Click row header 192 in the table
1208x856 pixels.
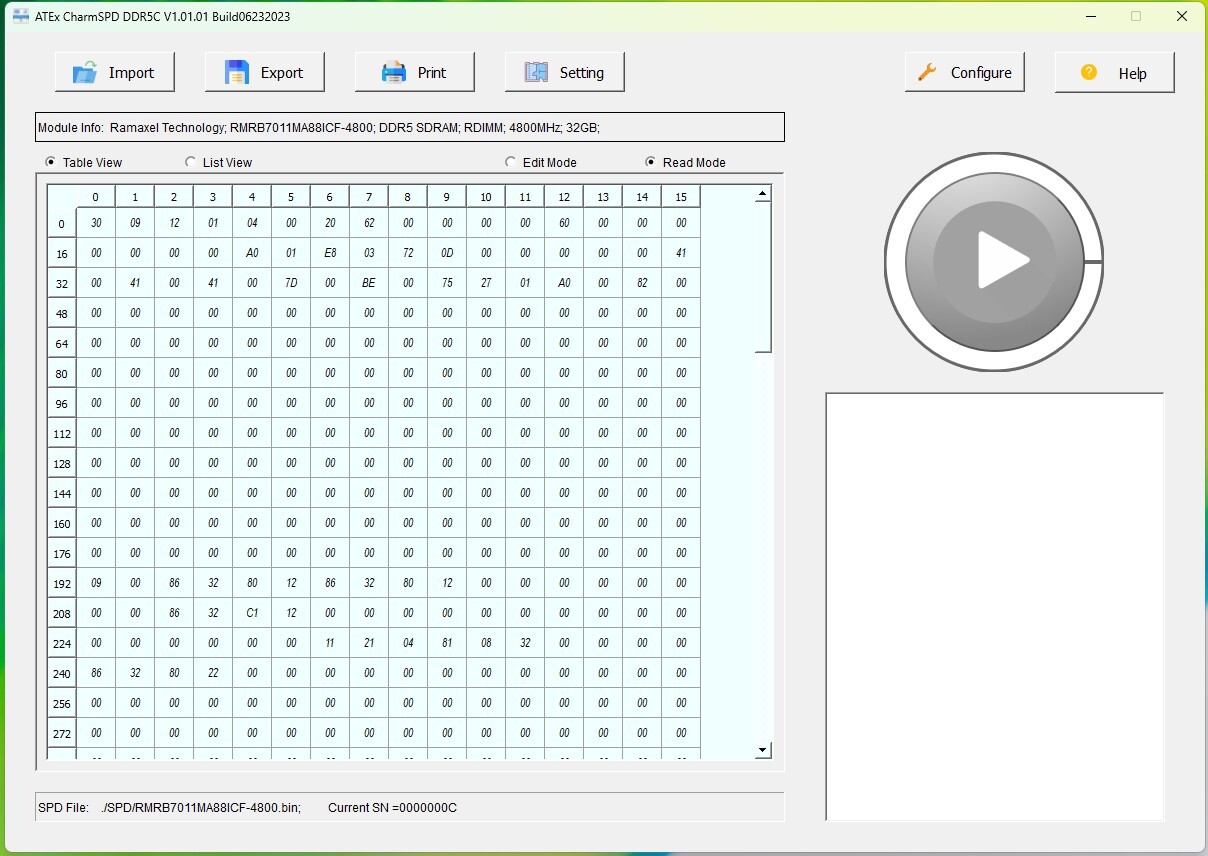(62, 583)
